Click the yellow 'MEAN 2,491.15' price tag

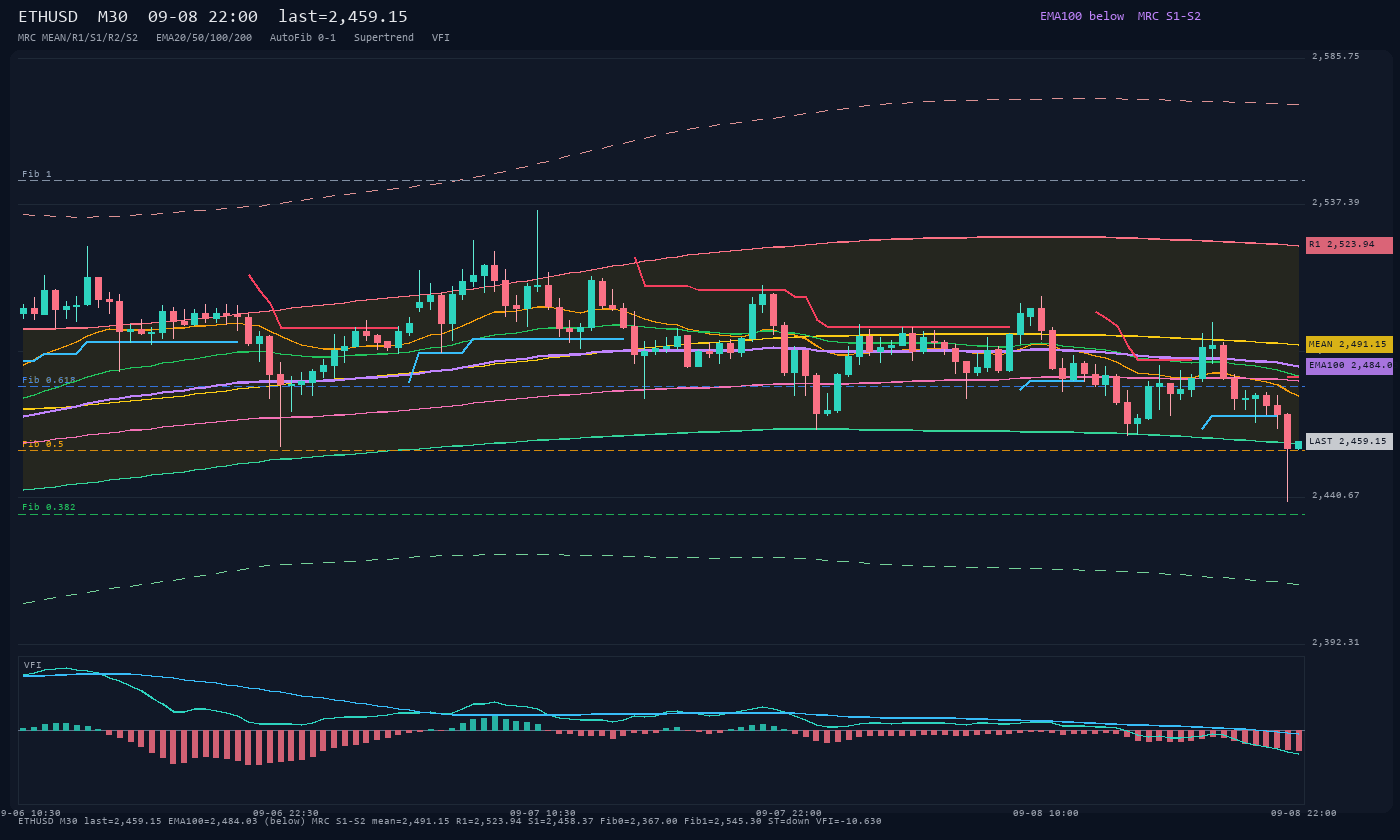[x=1349, y=344]
